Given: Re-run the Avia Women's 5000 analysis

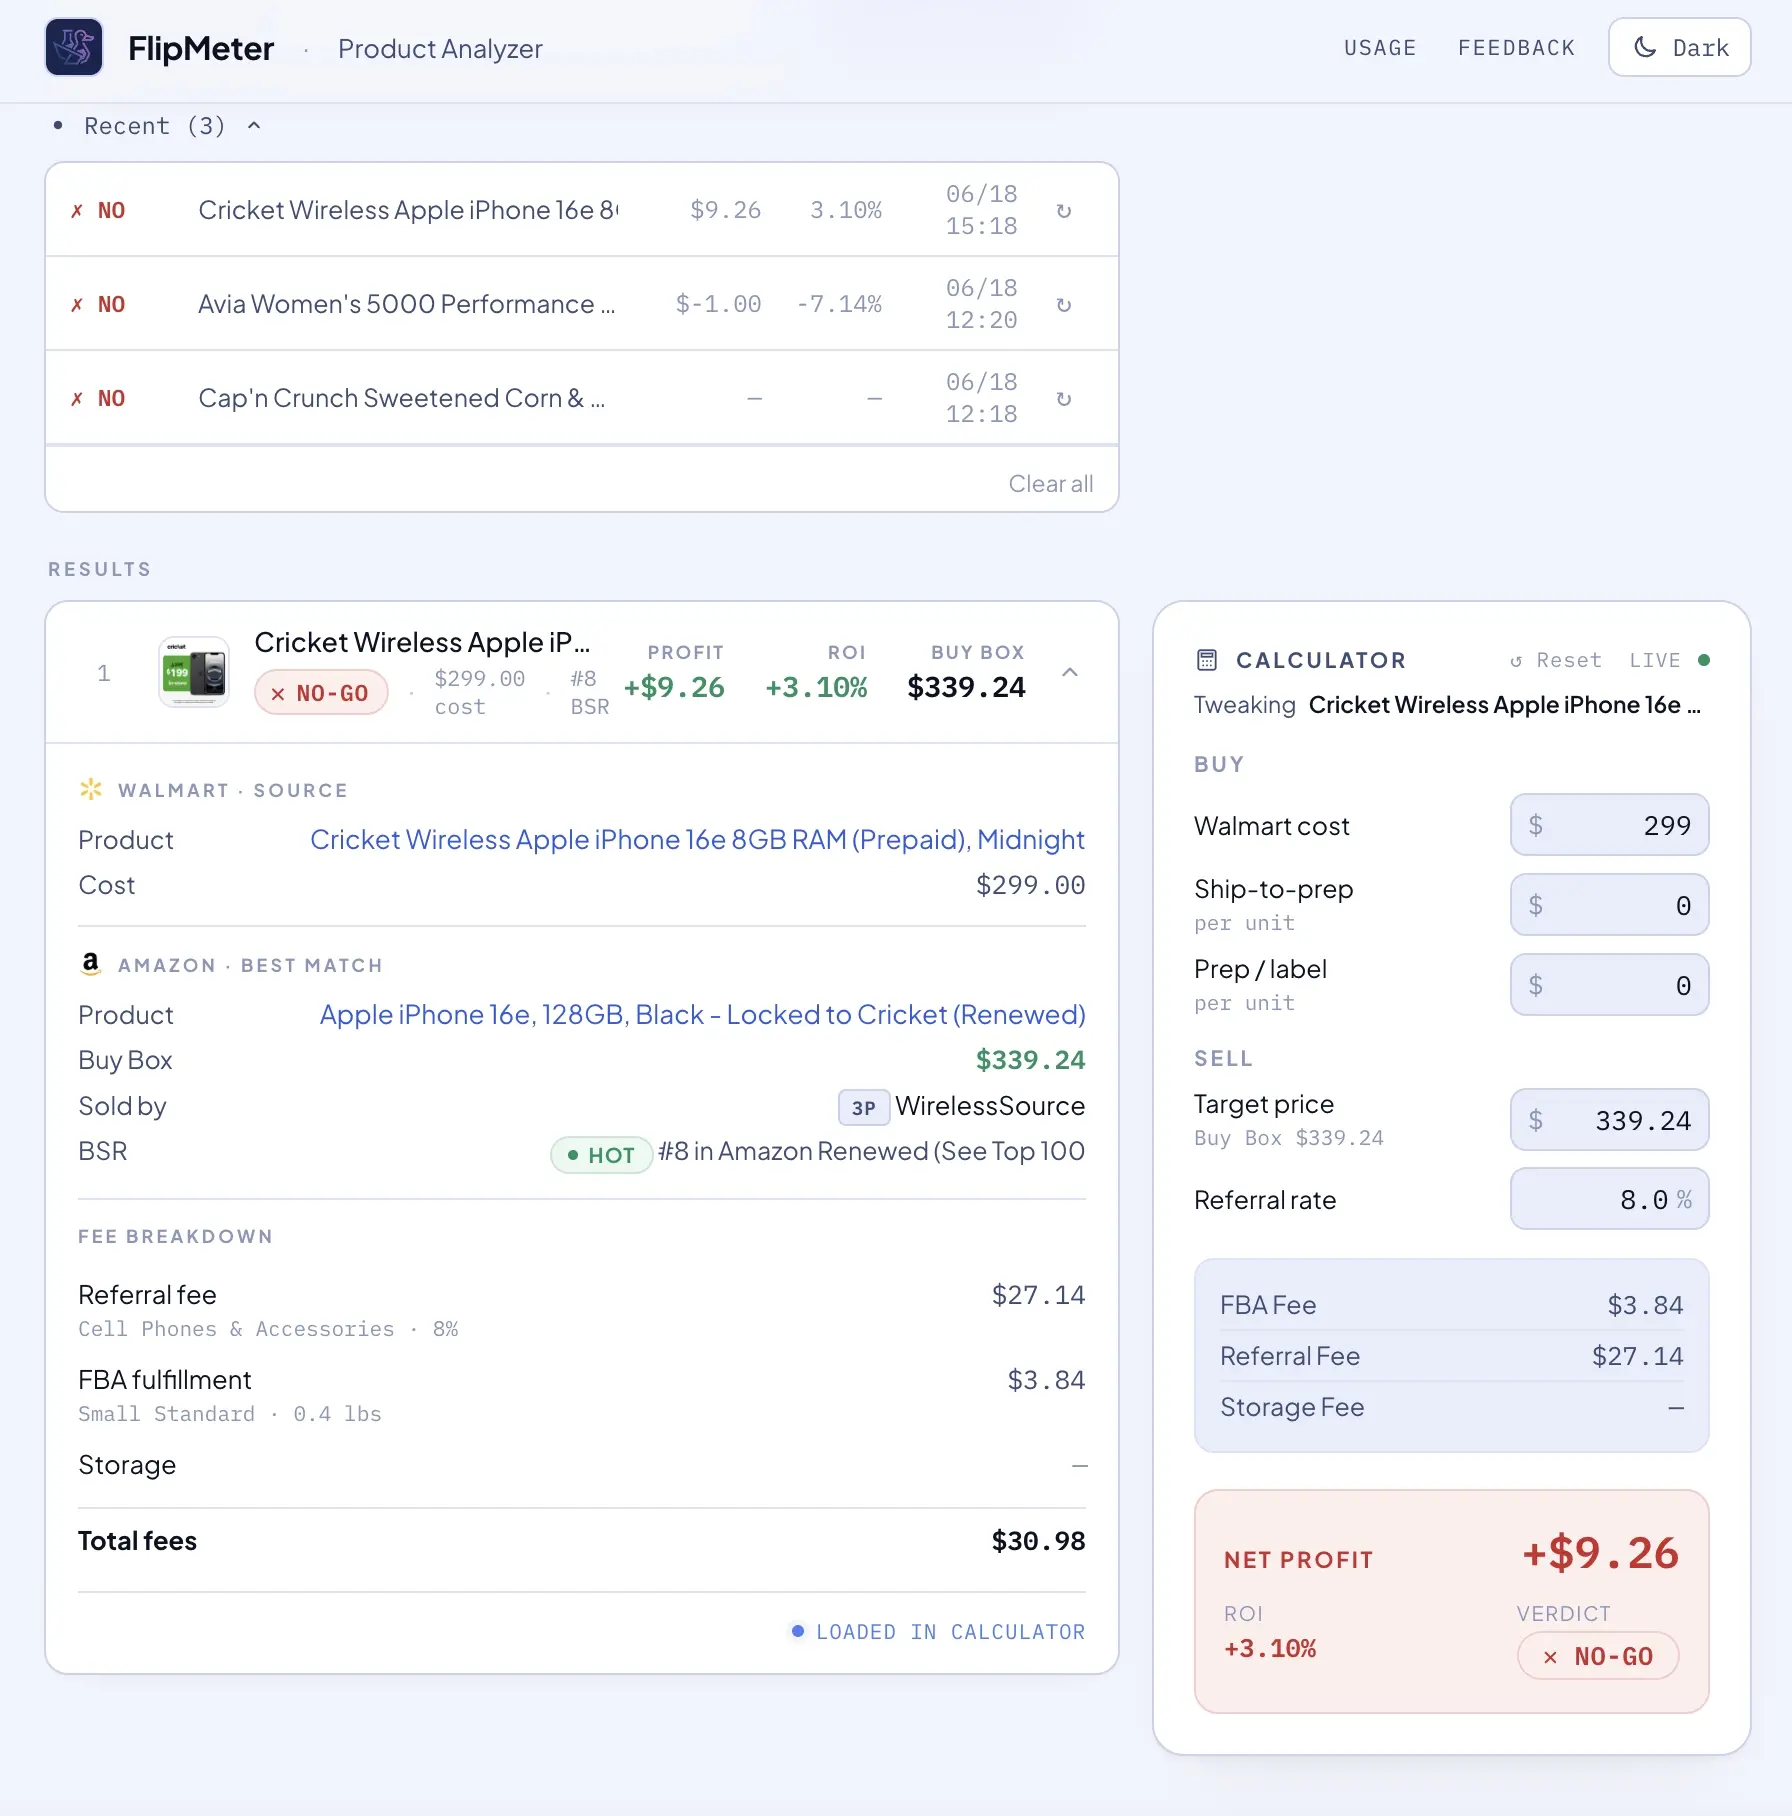Looking at the screenshot, I should pyautogui.click(x=1064, y=304).
